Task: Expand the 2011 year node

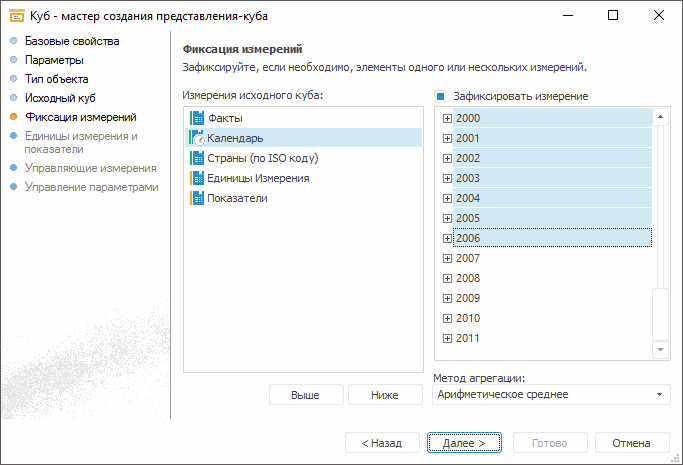Action: [x=447, y=338]
